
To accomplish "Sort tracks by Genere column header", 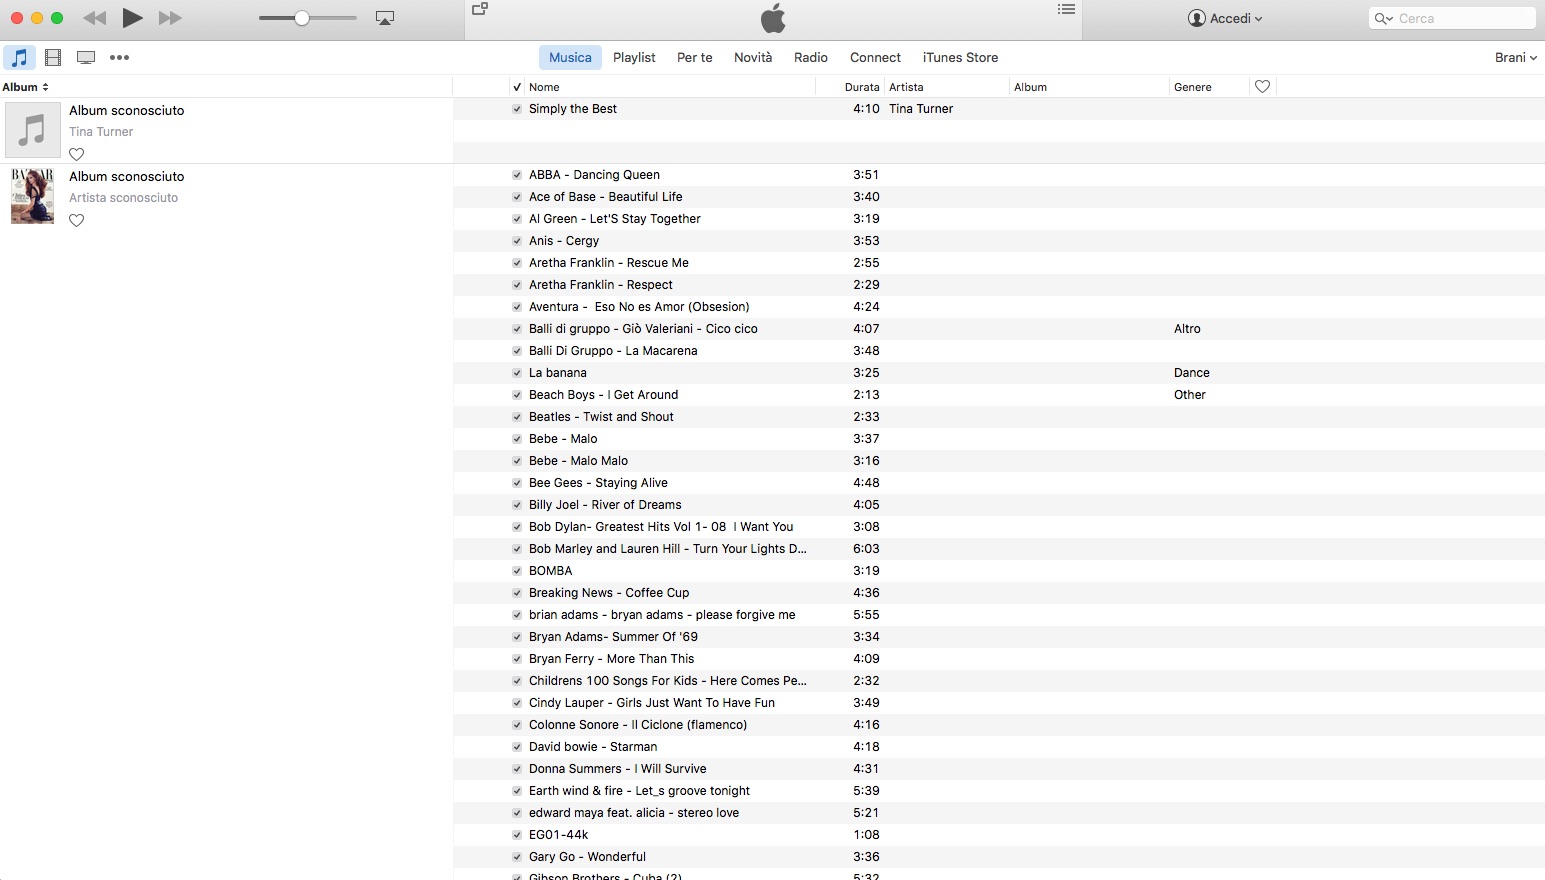I will click(x=1193, y=87).
